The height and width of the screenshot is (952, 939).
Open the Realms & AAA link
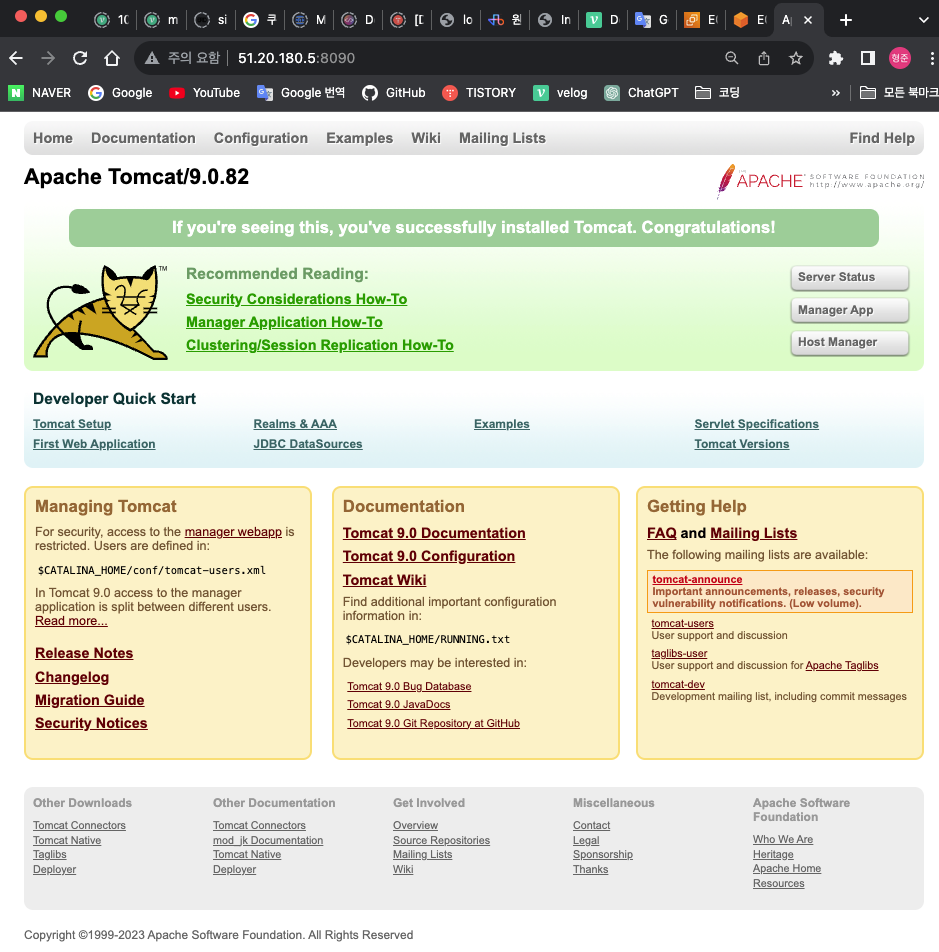tap(295, 424)
